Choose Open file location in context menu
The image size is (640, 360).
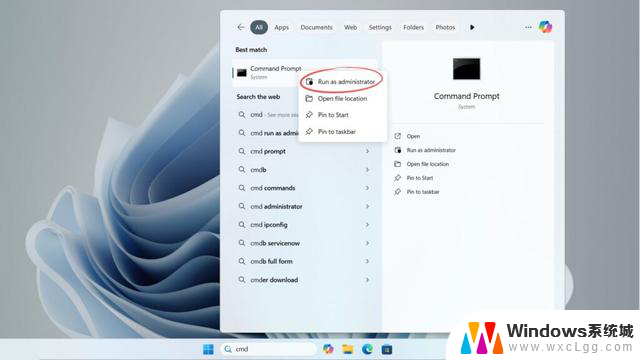[x=342, y=98]
